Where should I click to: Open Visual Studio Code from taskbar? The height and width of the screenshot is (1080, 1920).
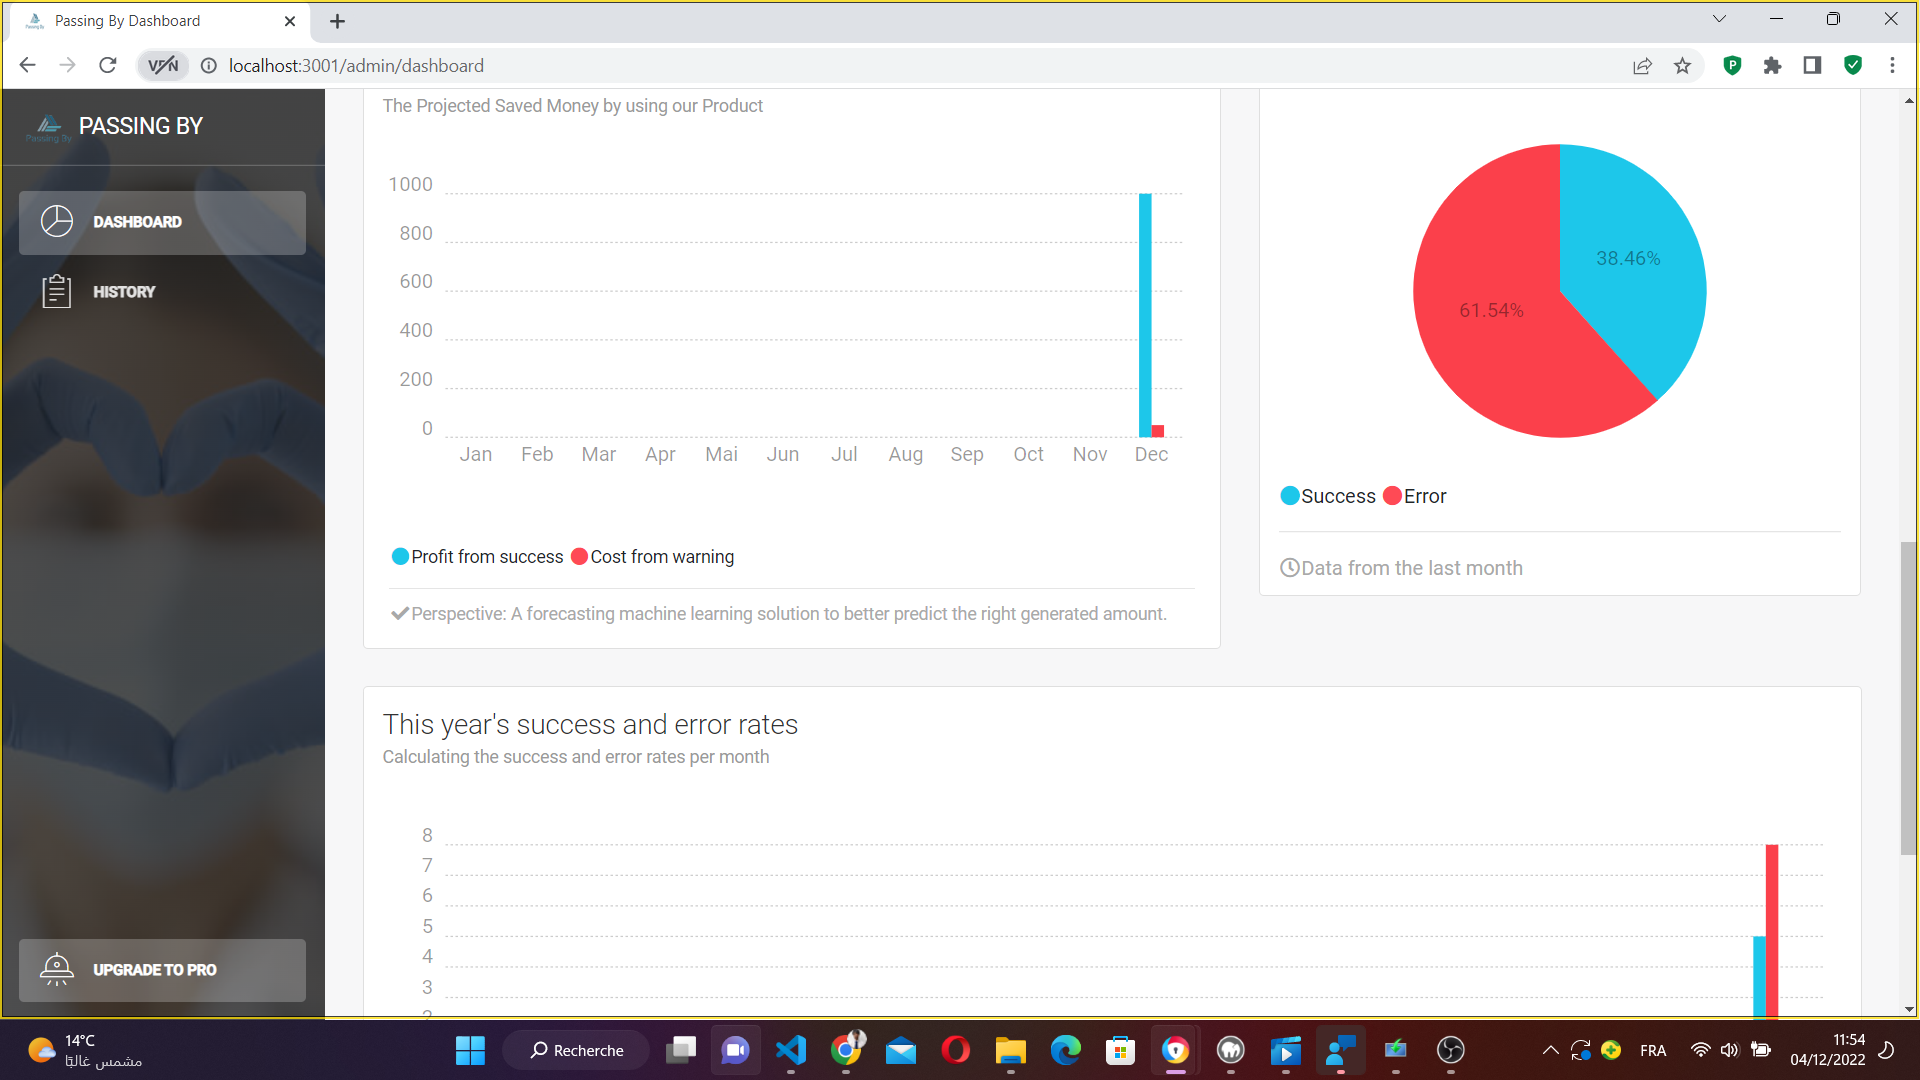[x=790, y=1050]
